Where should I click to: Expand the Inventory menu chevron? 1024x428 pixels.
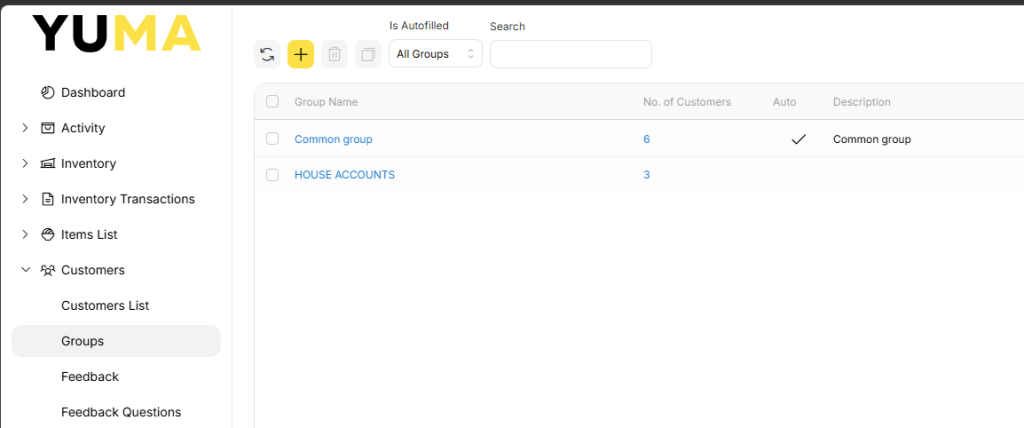click(25, 163)
